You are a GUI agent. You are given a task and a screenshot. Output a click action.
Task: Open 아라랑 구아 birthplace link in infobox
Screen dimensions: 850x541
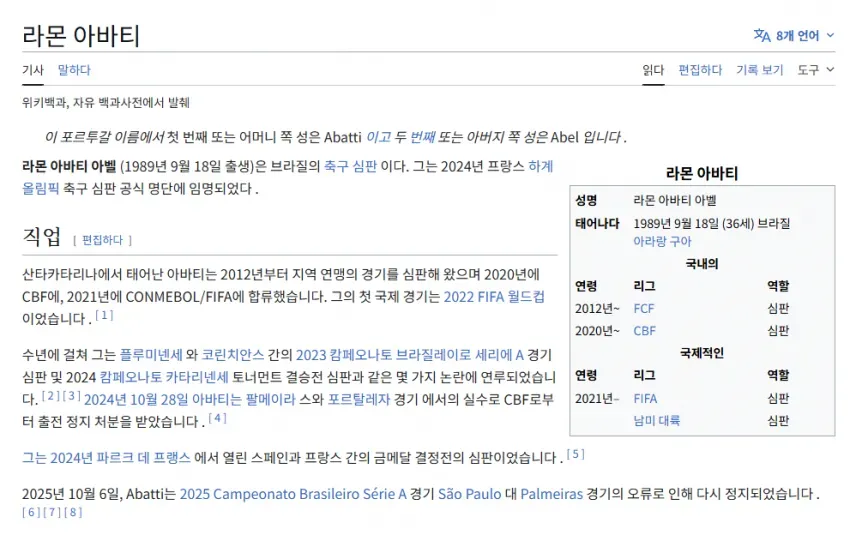[x=662, y=241]
